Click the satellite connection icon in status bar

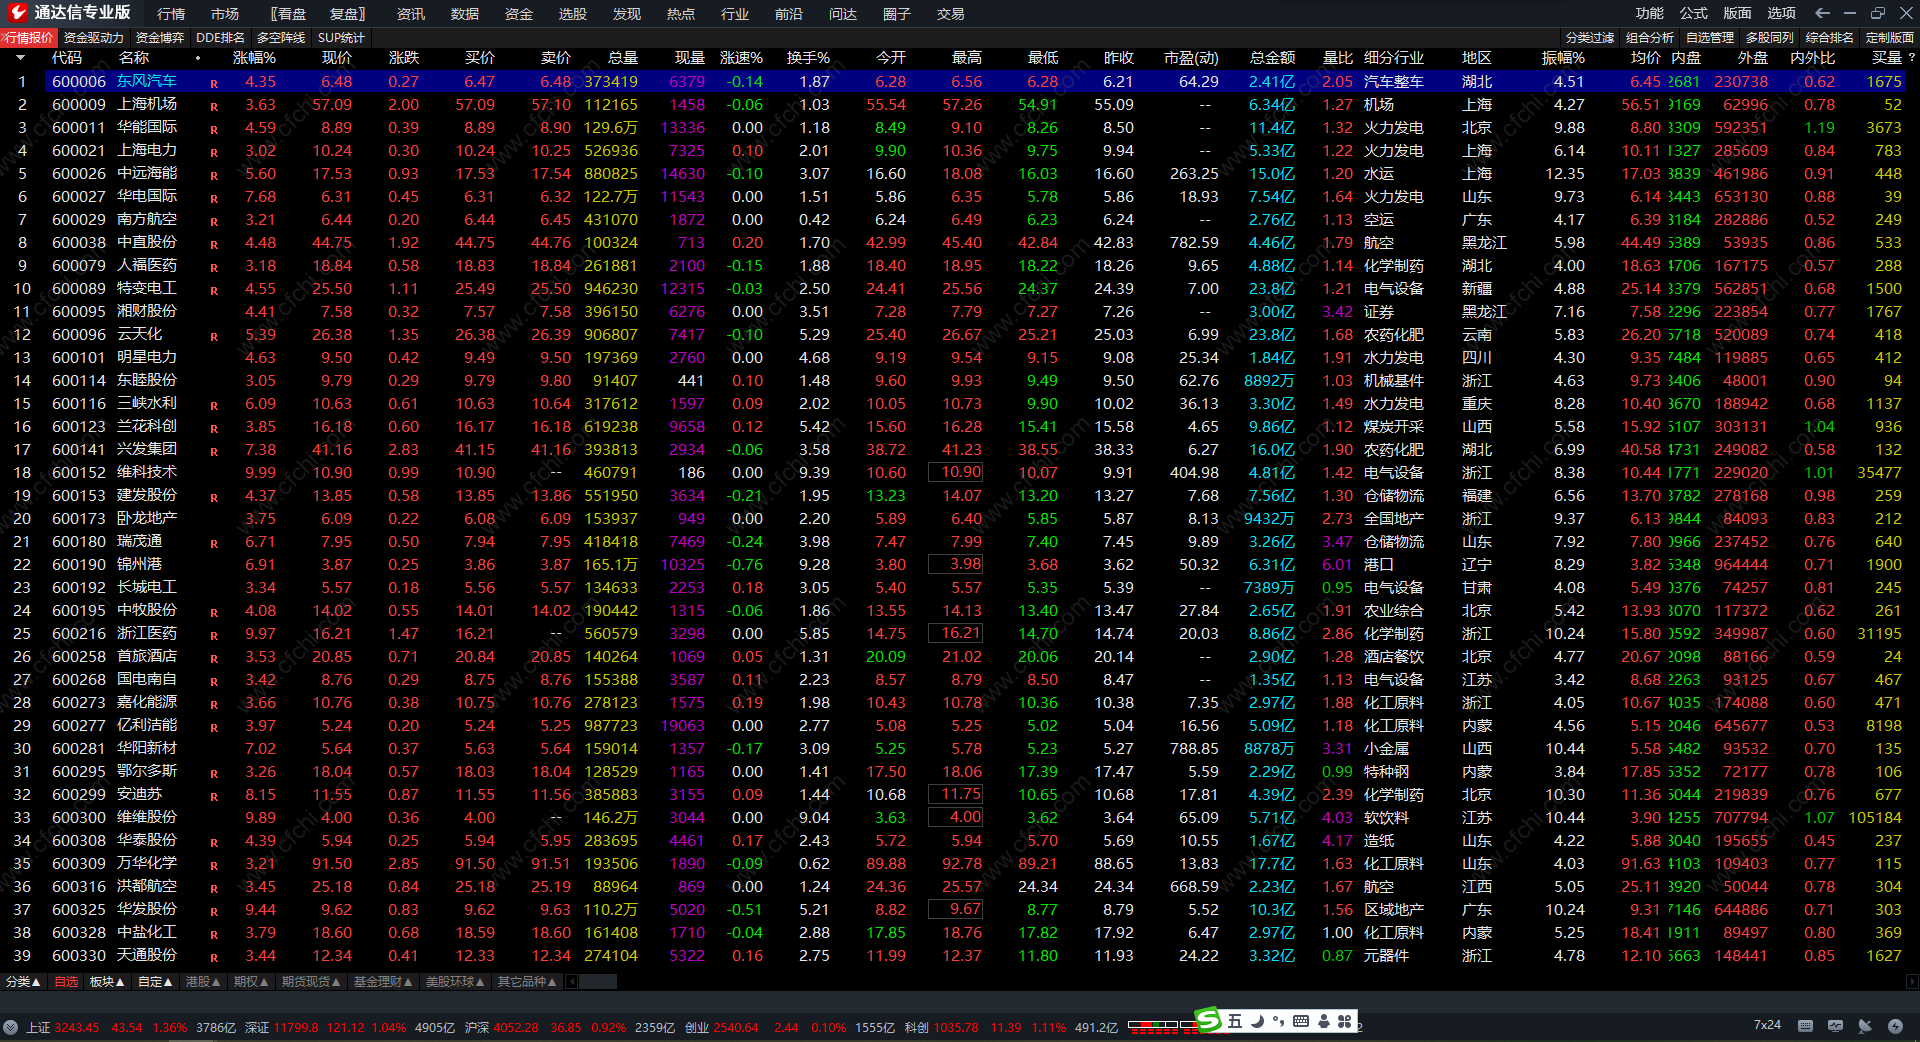(1865, 1026)
